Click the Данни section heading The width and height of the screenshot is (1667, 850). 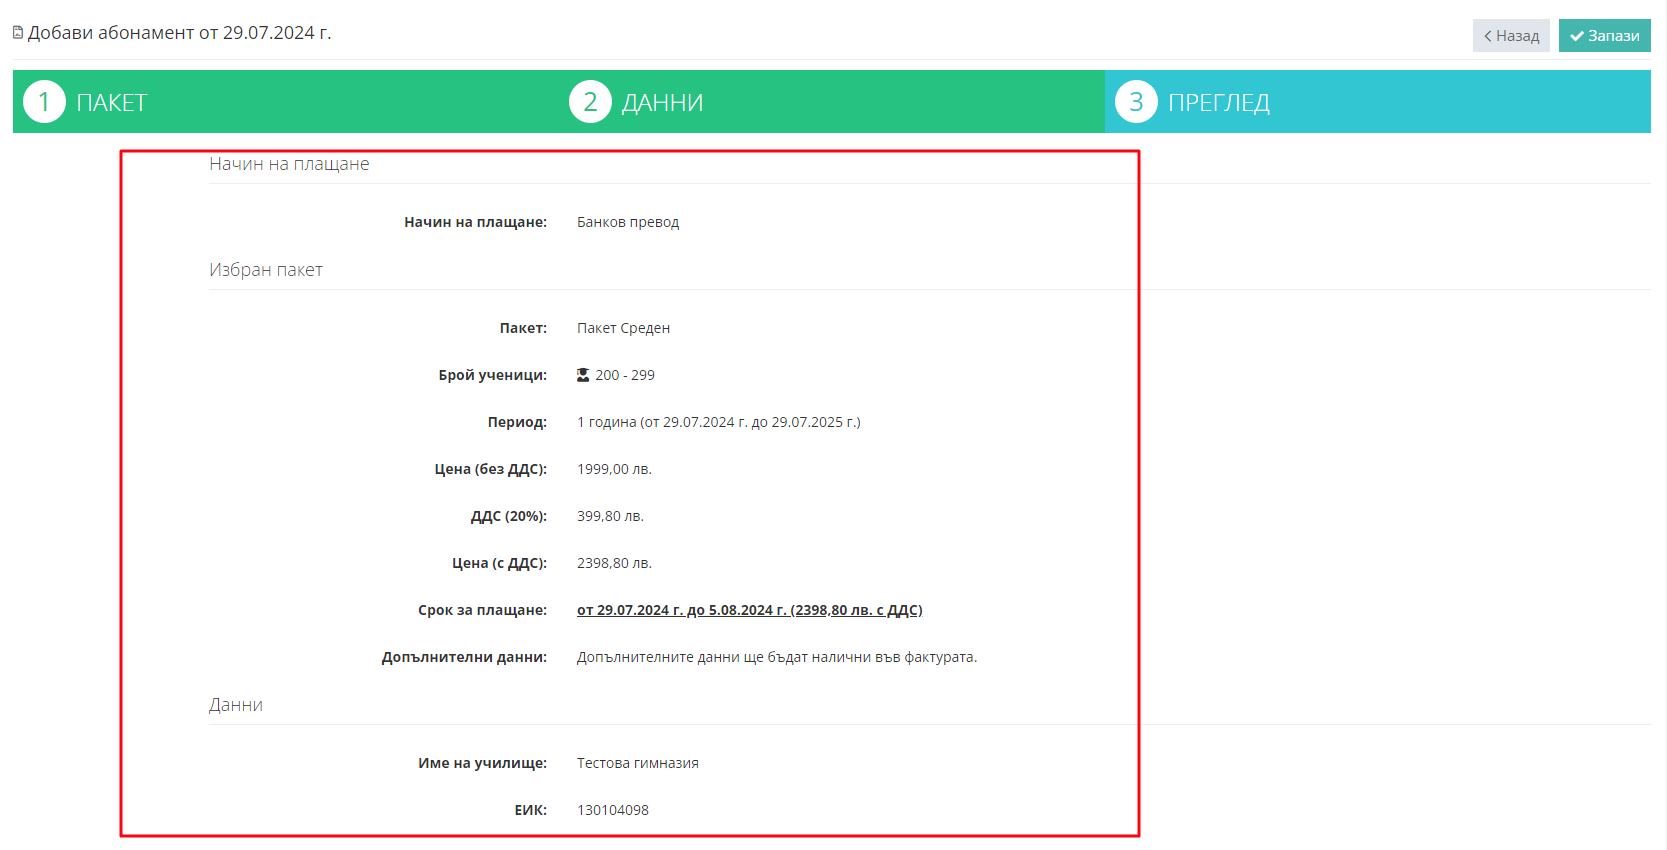[236, 705]
